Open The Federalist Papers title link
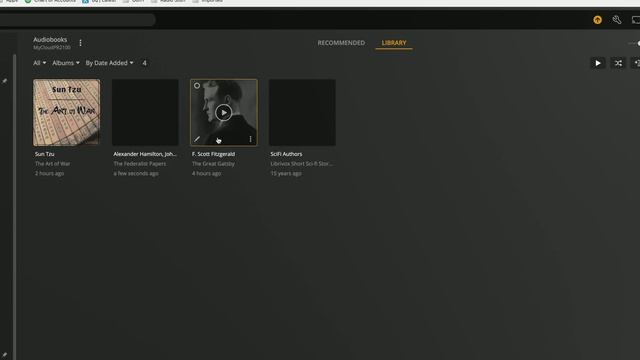640x360 pixels. click(140, 164)
